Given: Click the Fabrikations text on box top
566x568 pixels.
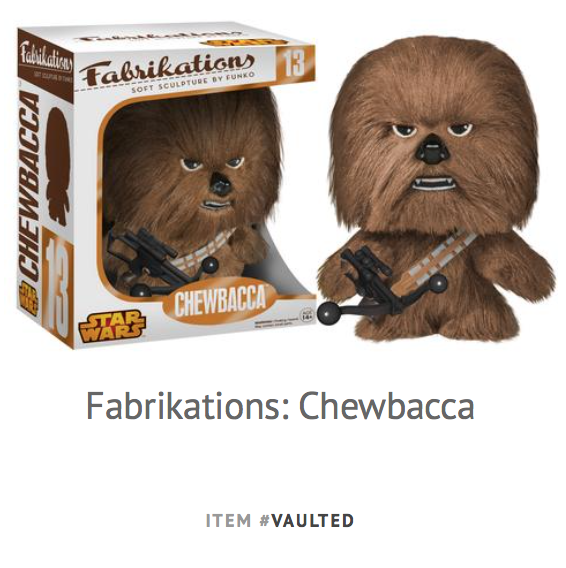Looking at the screenshot, I should click(x=156, y=38).
